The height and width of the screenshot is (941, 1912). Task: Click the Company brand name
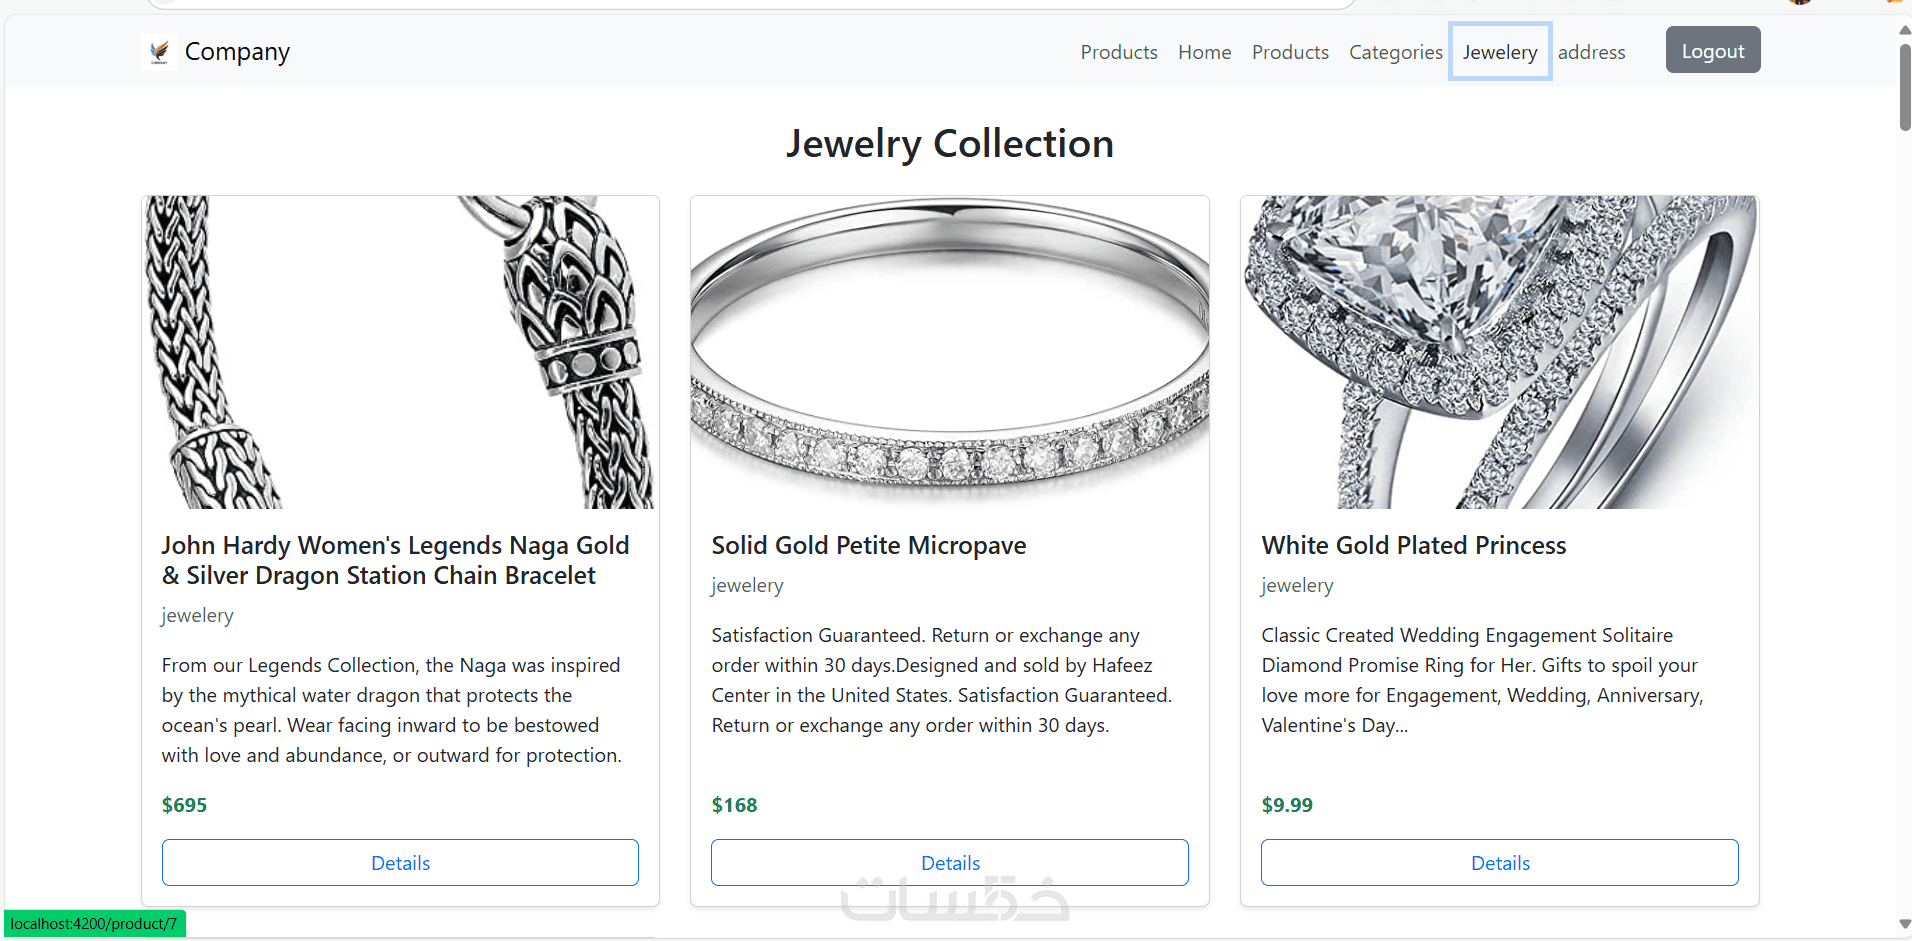(237, 51)
